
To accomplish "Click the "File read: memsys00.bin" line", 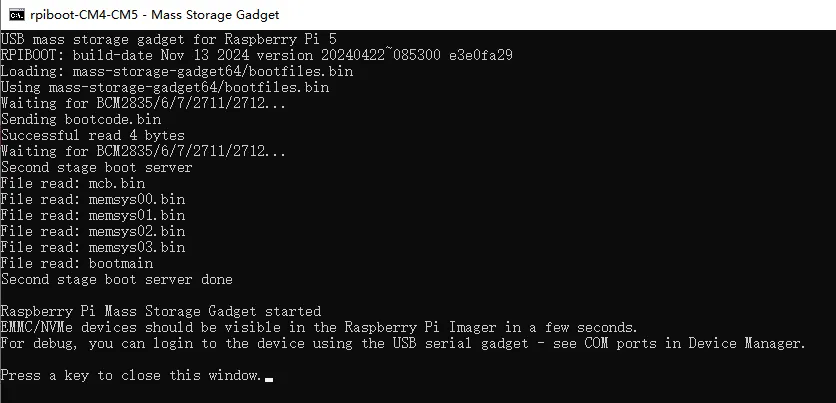I will pos(93,199).
